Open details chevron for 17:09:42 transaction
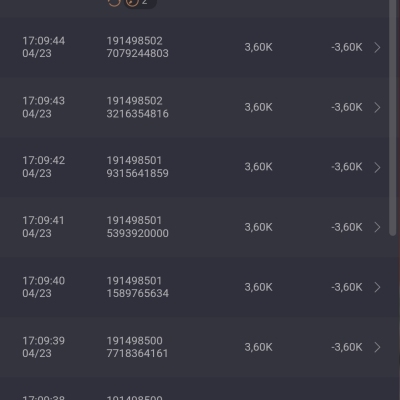This screenshot has height=400, width=400. tap(377, 167)
